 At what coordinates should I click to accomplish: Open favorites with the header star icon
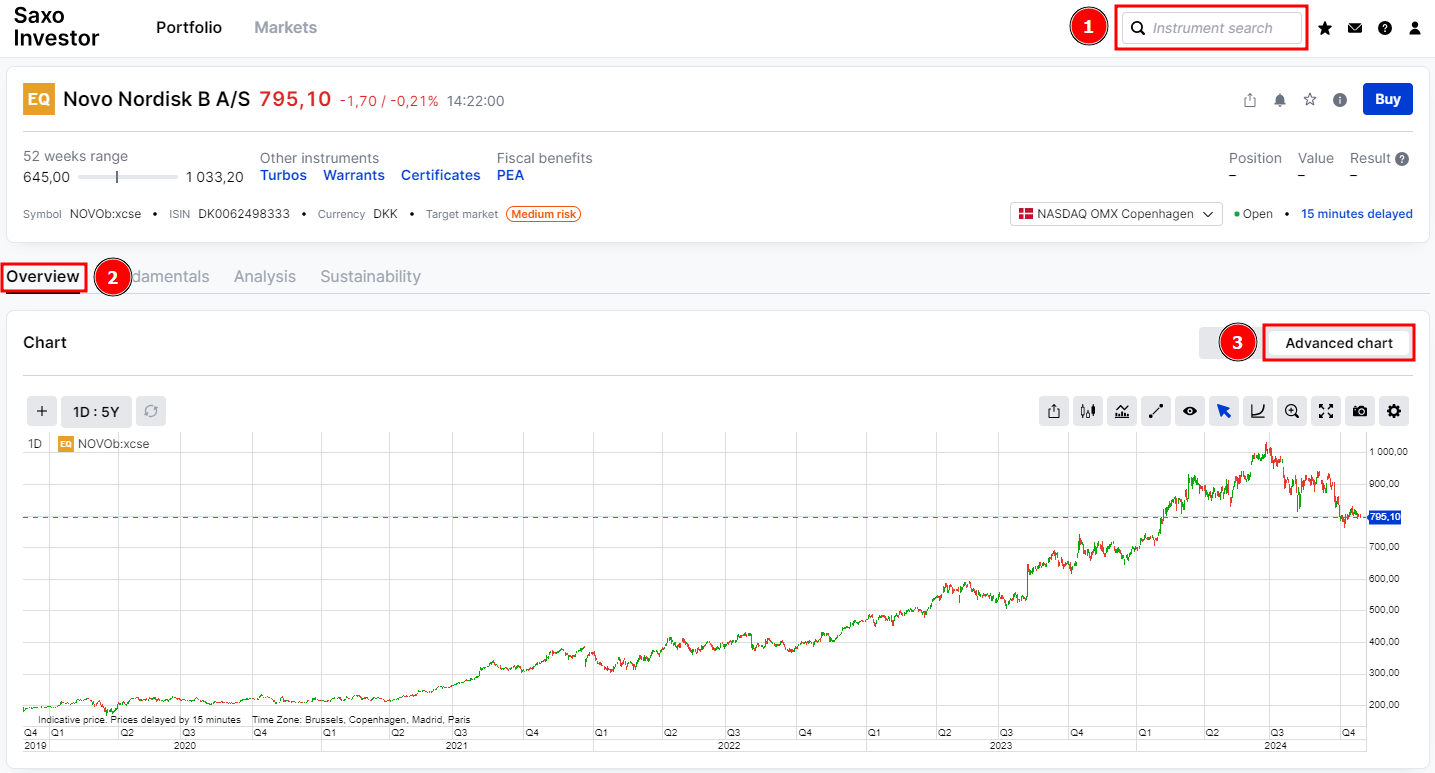[1325, 28]
